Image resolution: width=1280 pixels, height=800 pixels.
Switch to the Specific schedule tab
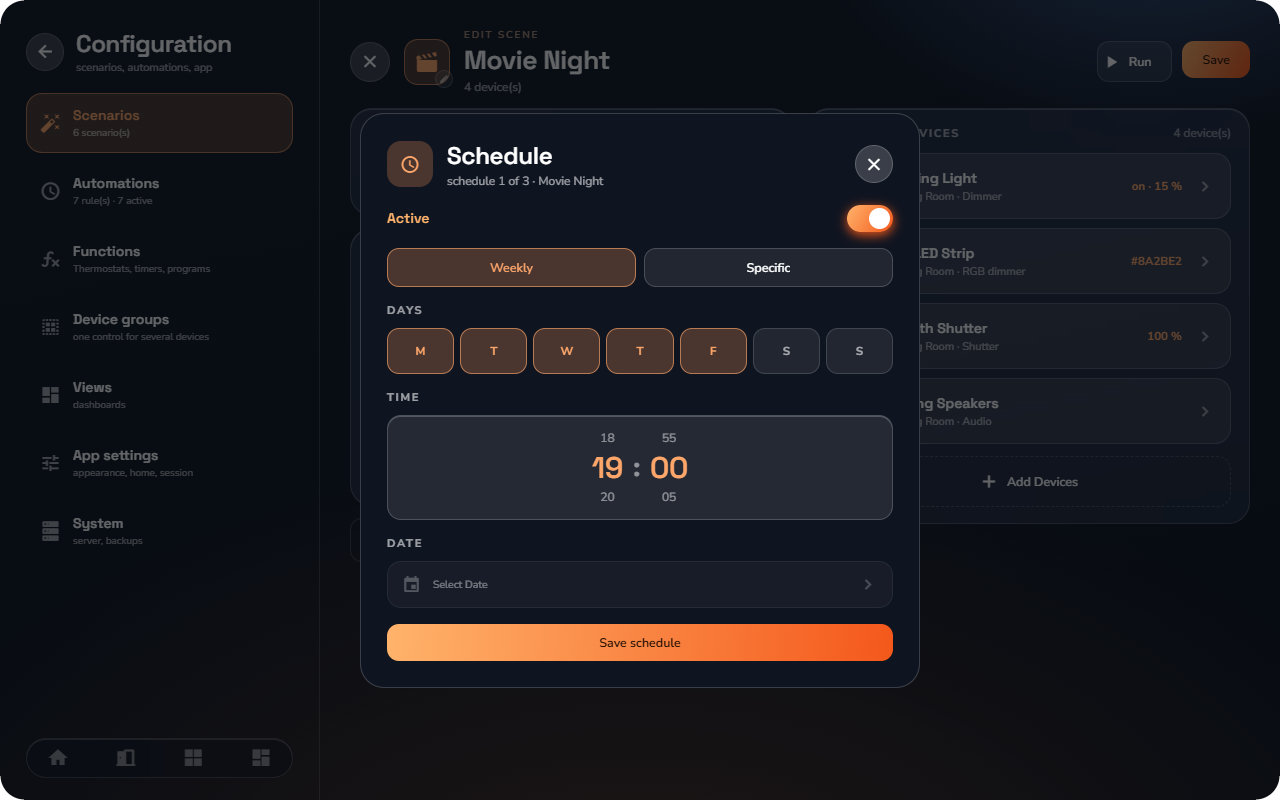click(768, 268)
